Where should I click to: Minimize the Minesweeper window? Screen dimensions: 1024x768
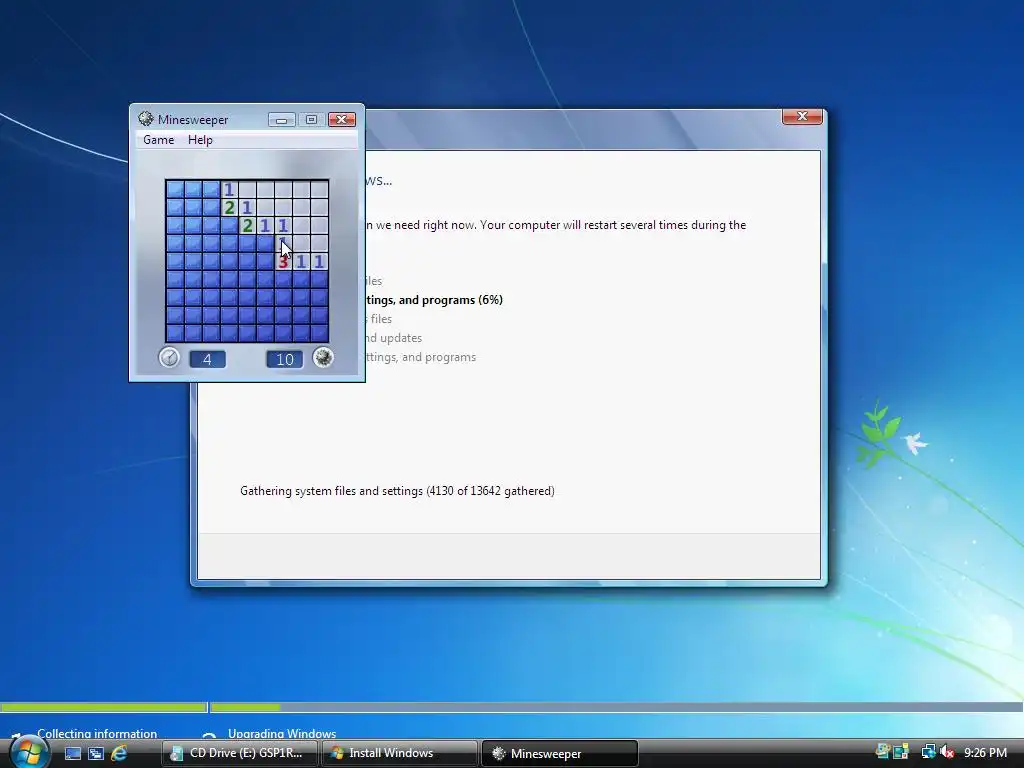[x=281, y=120]
